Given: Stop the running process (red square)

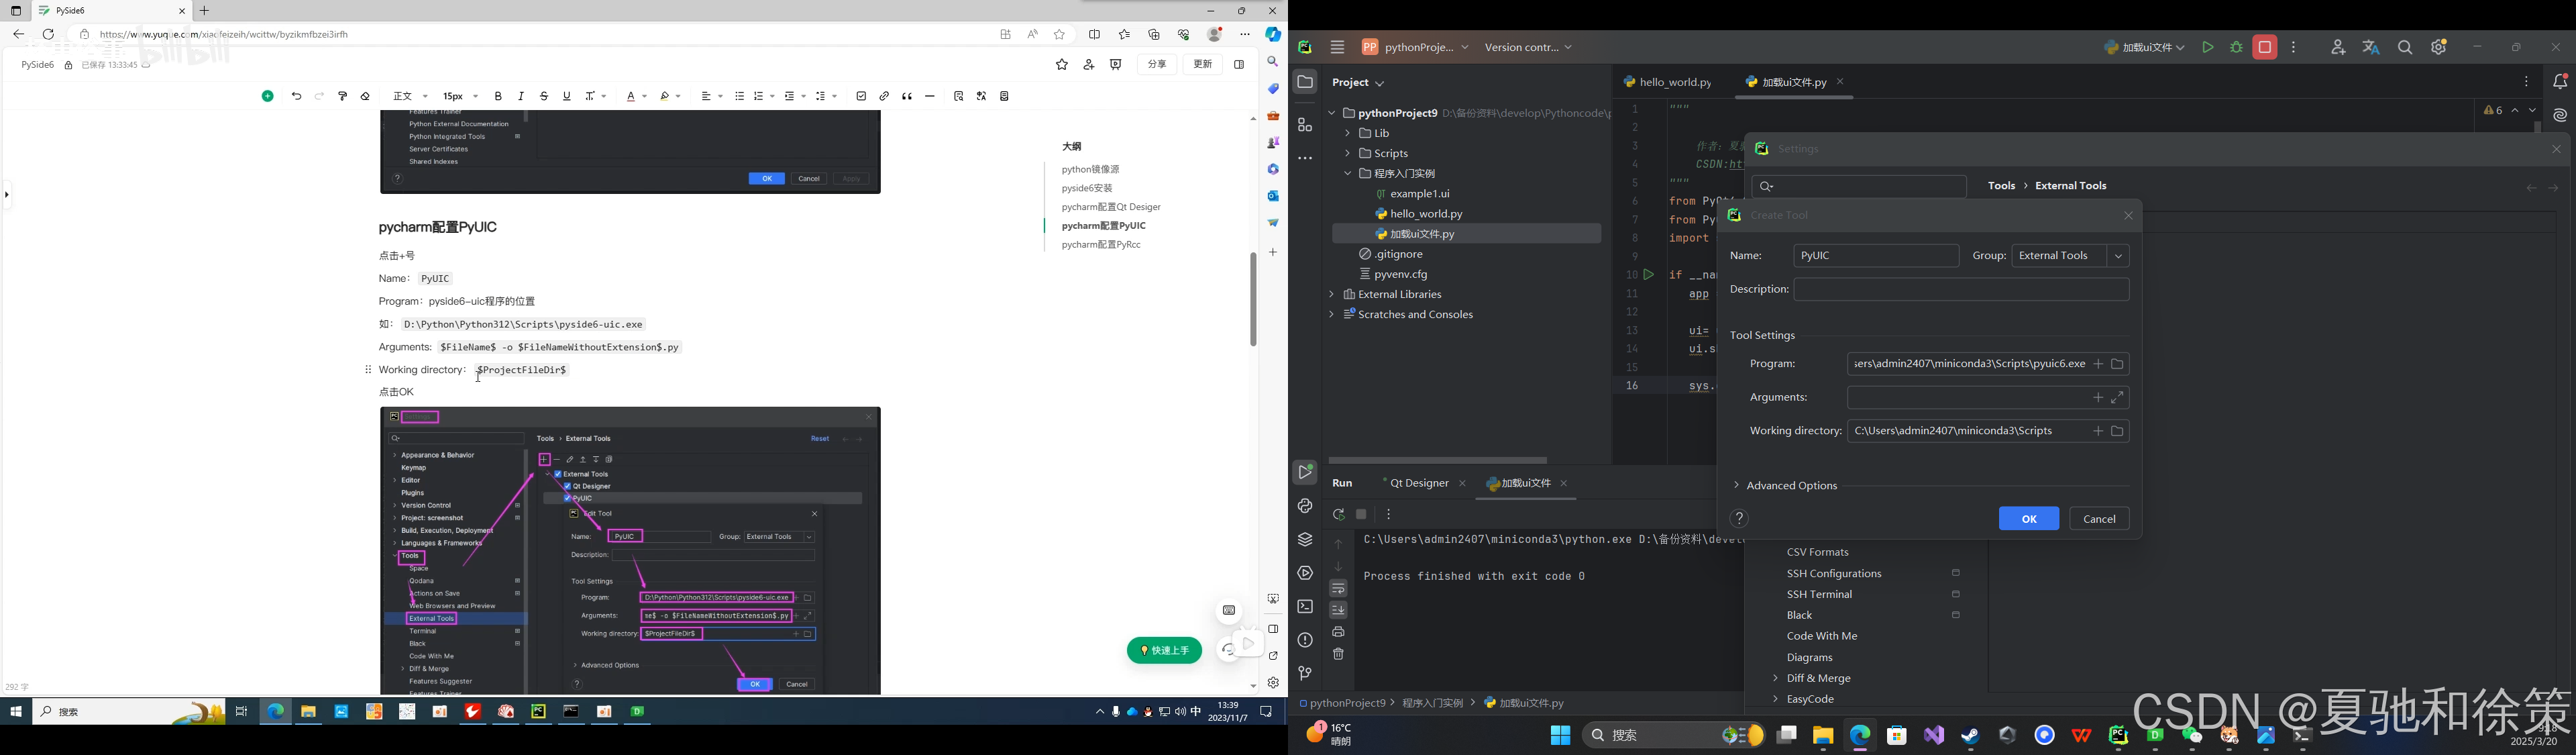Looking at the screenshot, I should point(2267,47).
